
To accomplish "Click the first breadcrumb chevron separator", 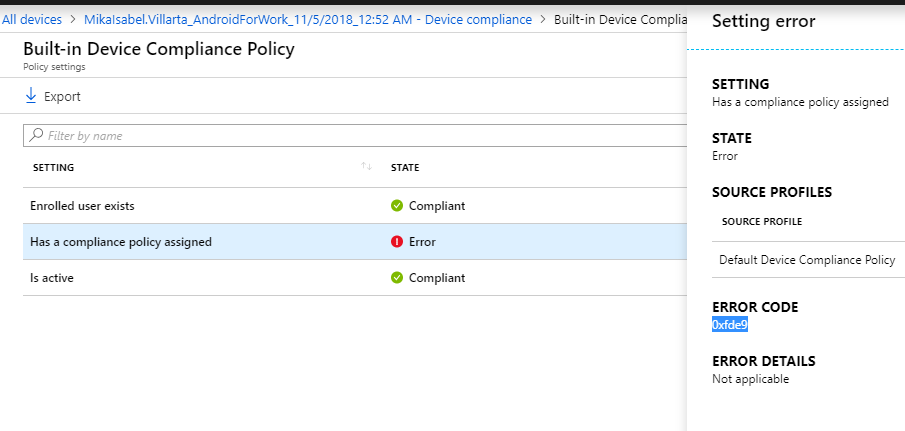I will tap(73, 19).
